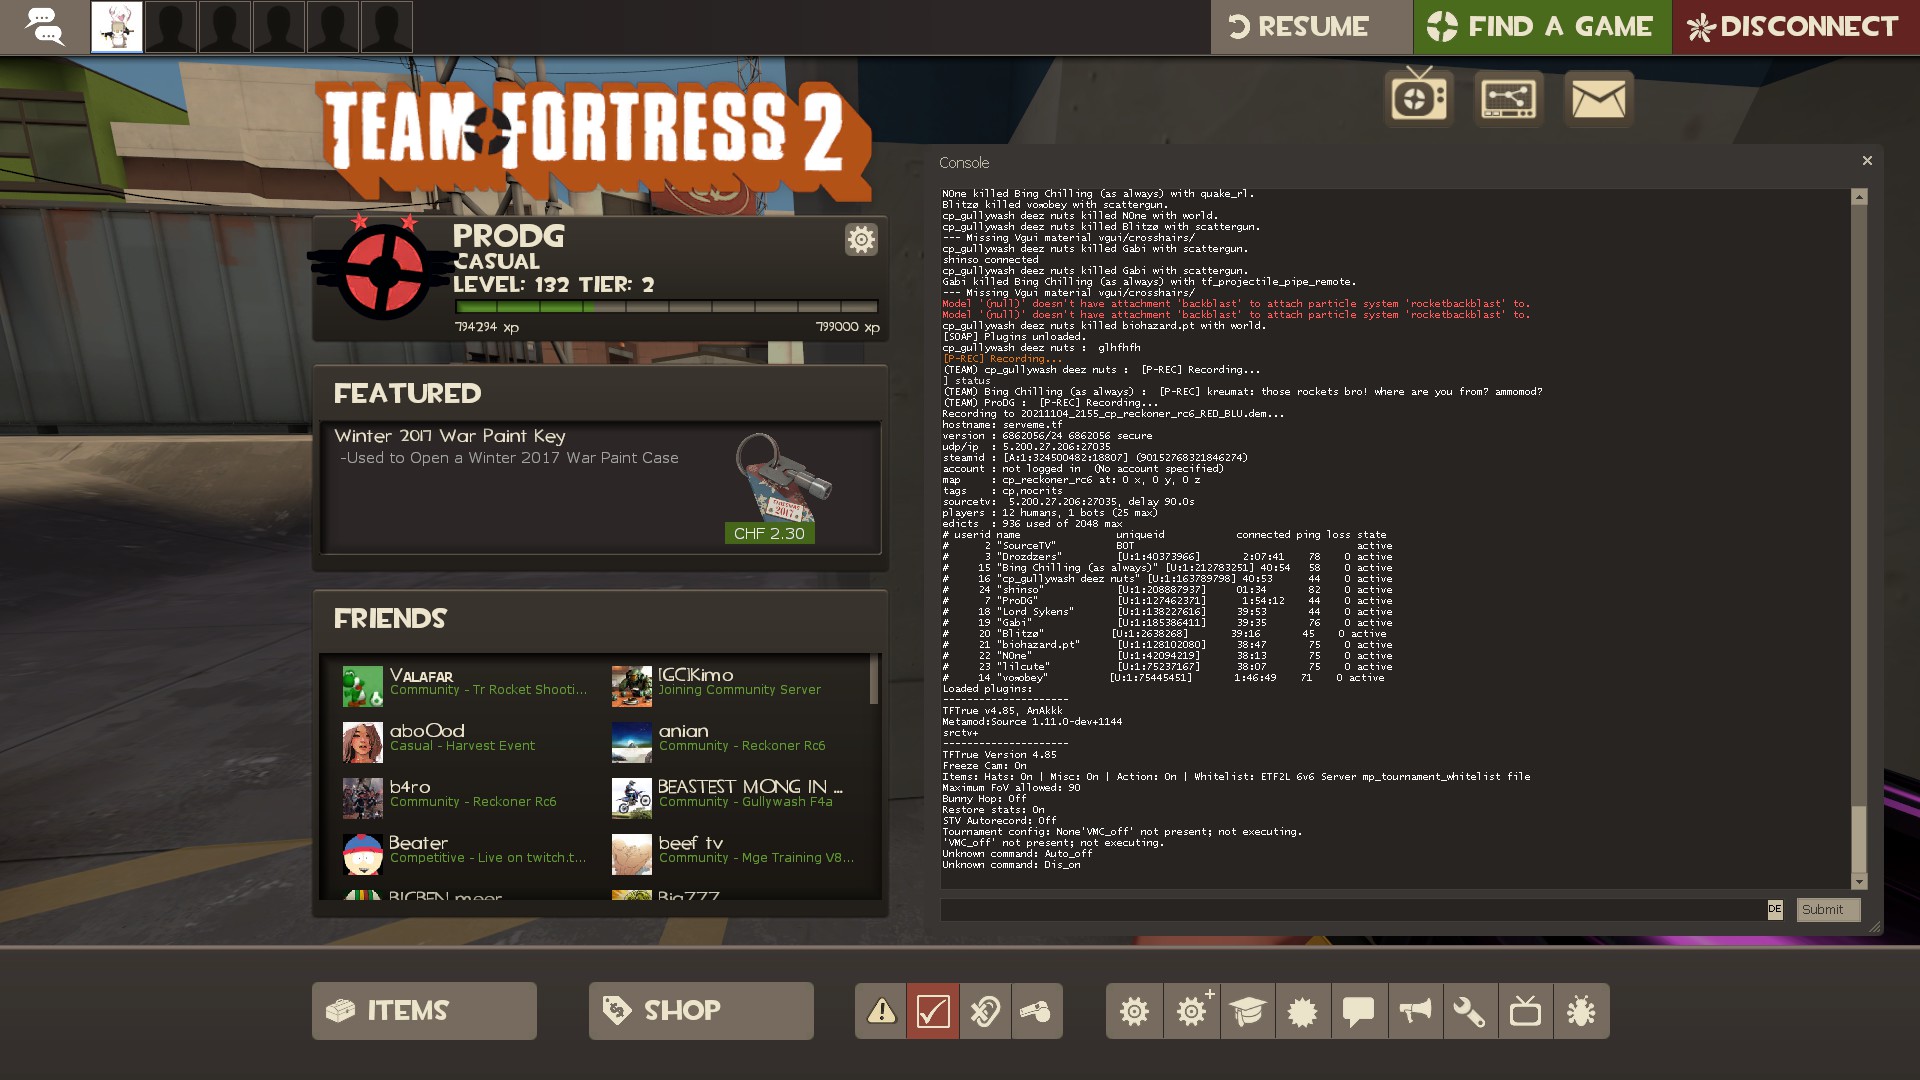Screen dimensions: 1920x1080
Task: Click the red checkmark vote icon
Action: (x=932, y=1011)
